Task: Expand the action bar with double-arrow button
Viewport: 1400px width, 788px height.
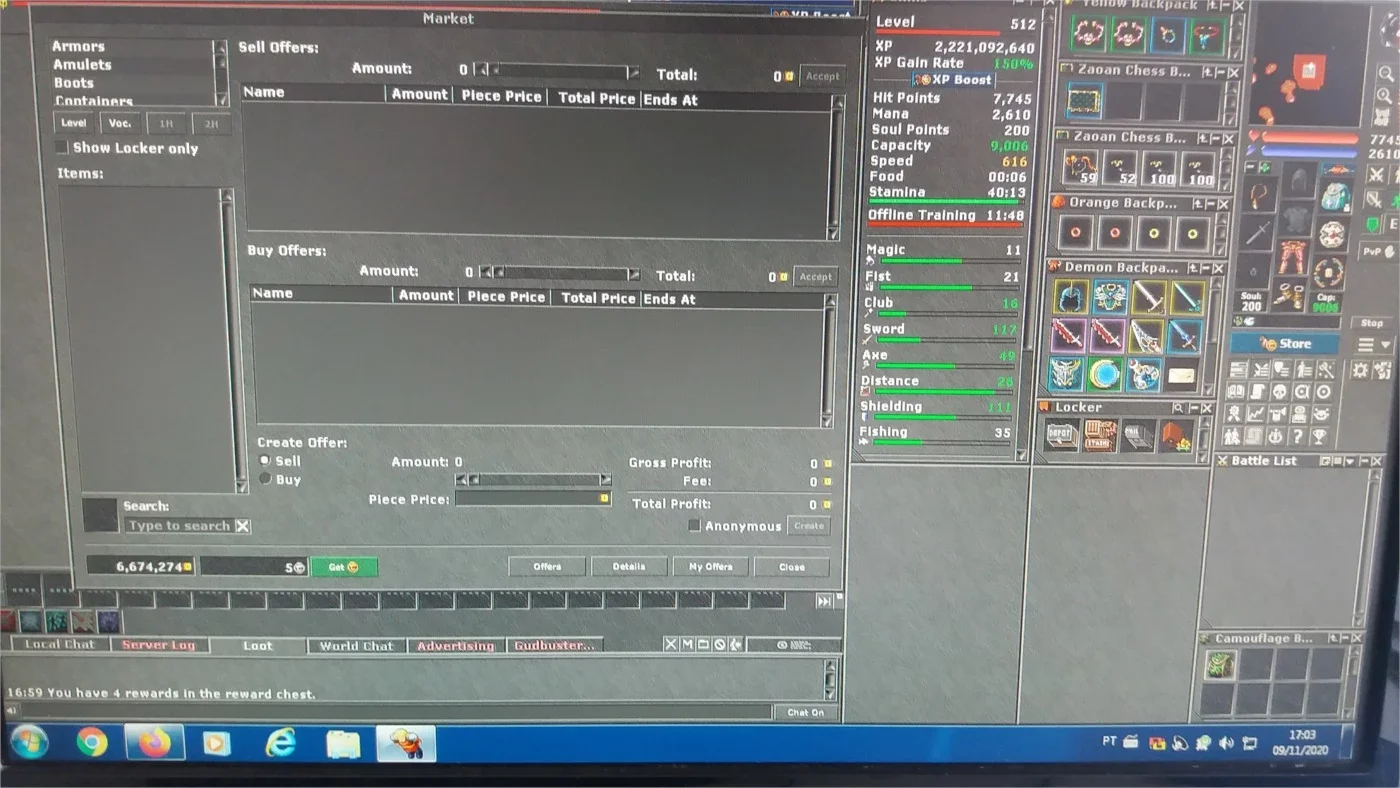Action: pyautogui.click(x=823, y=601)
